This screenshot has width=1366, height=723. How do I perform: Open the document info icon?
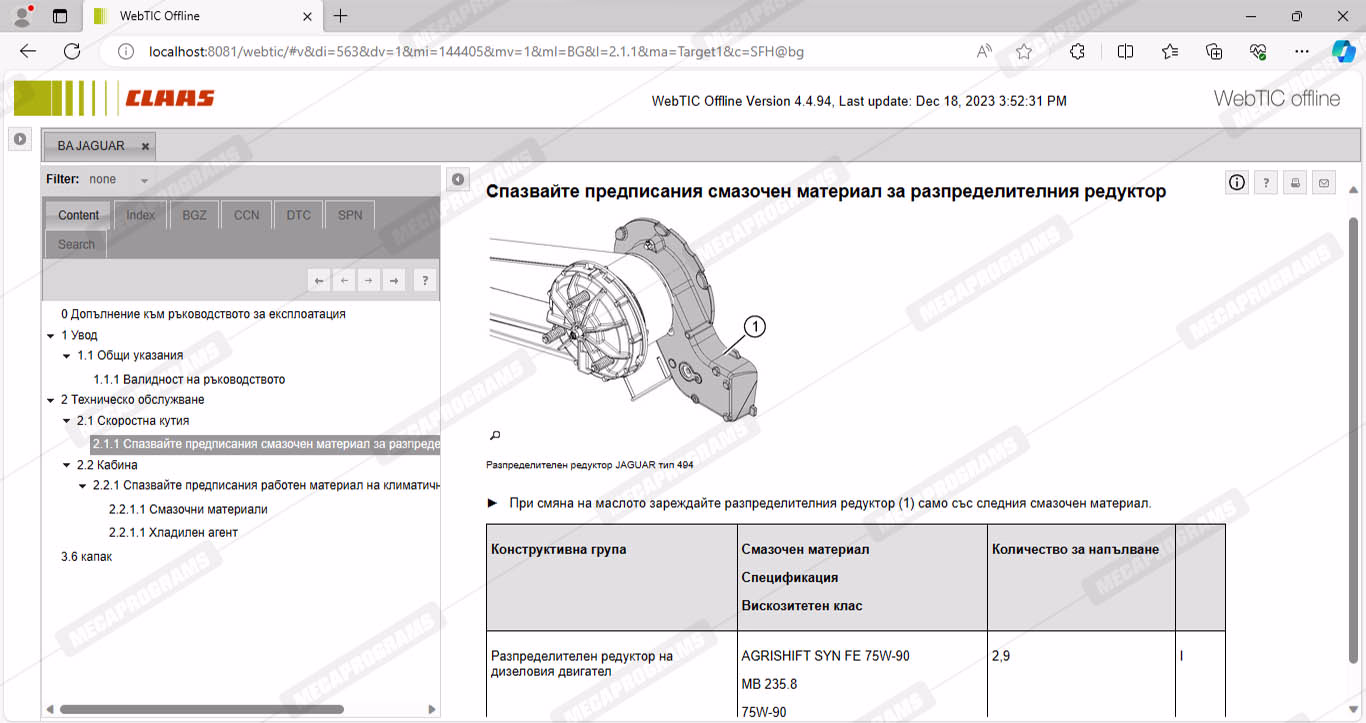(x=1237, y=182)
